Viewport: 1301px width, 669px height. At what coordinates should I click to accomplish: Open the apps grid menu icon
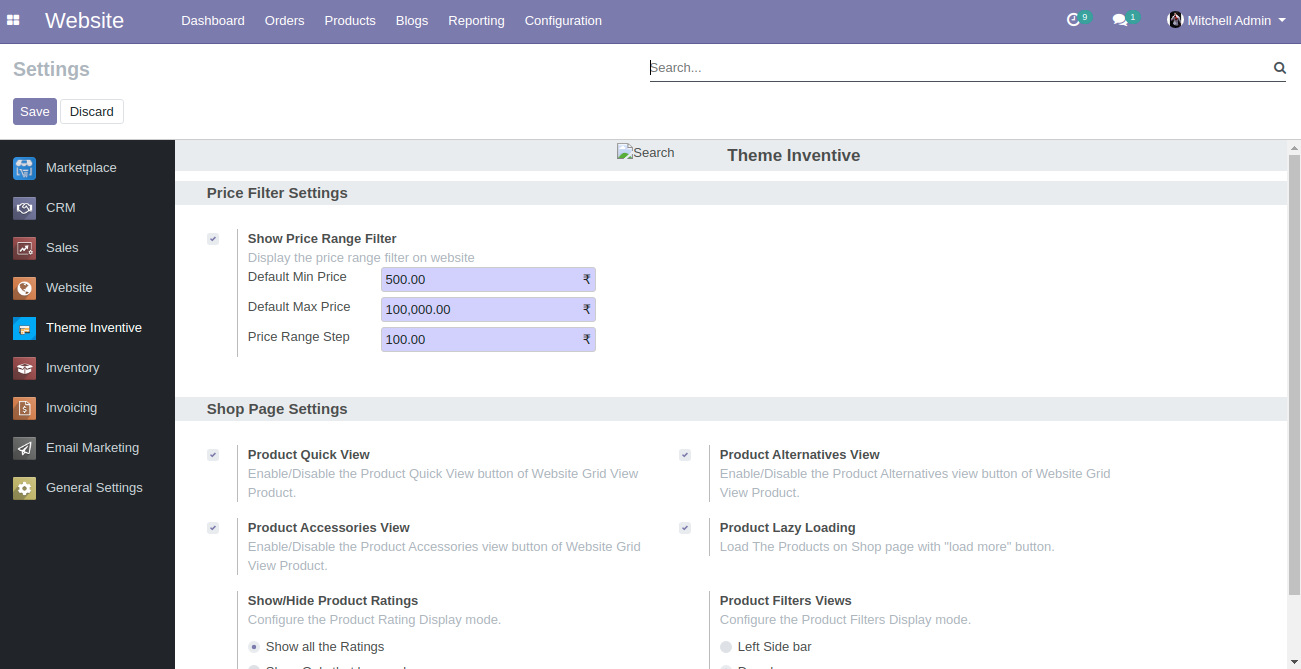(x=14, y=20)
